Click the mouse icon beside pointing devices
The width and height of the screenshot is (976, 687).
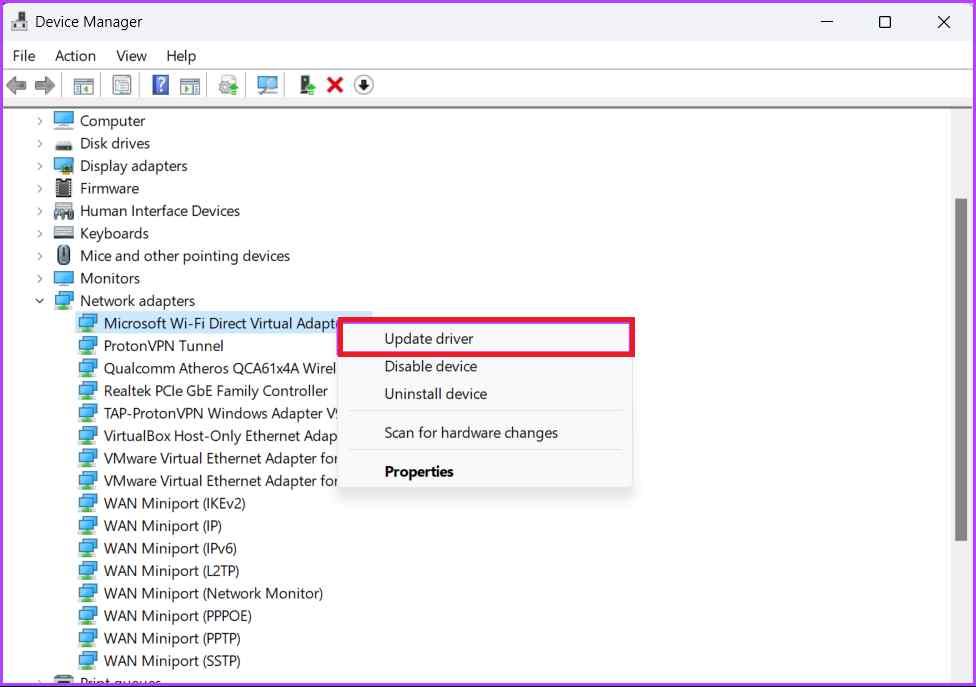click(63, 255)
